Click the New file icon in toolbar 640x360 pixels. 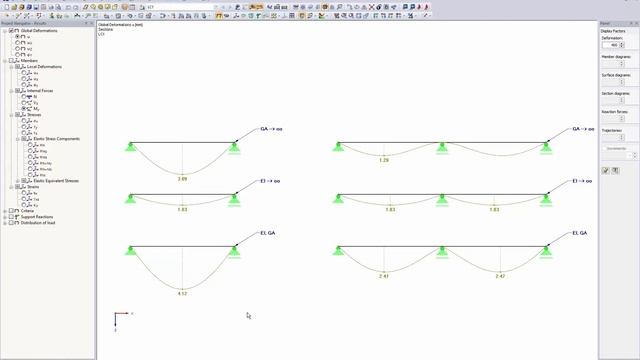tap(7, 7)
